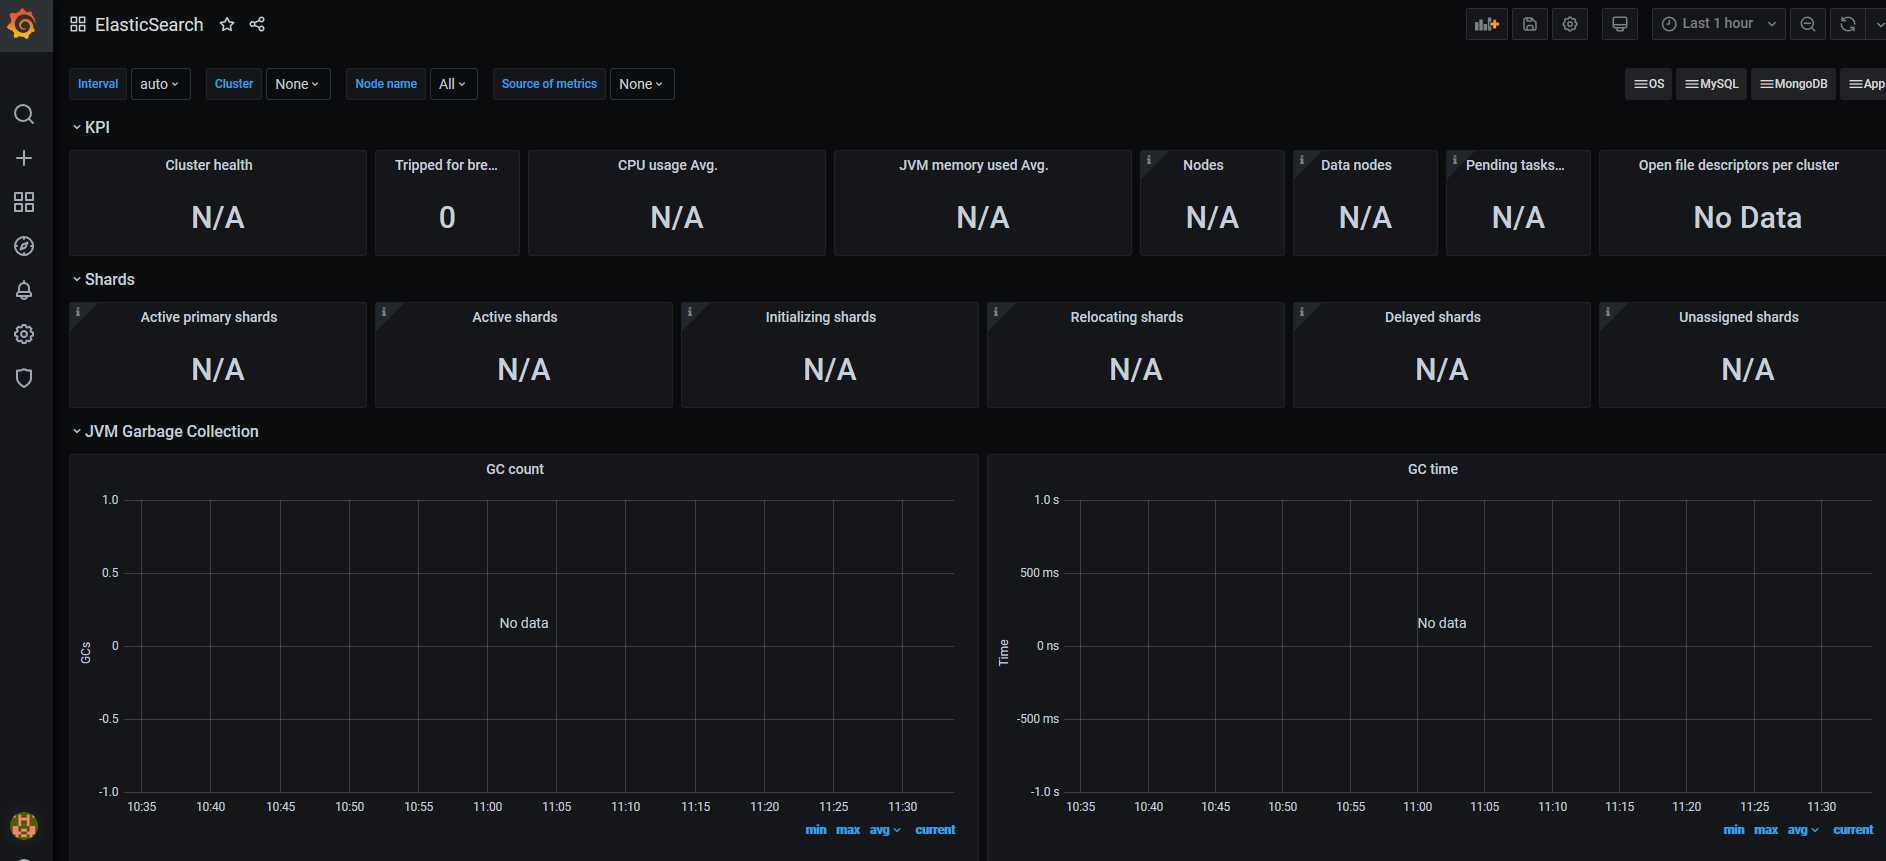Star the ElasticSearch dashboard
Image resolution: width=1886 pixels, height=861 pixels.
pyautogui.click(x=227, y=24)
